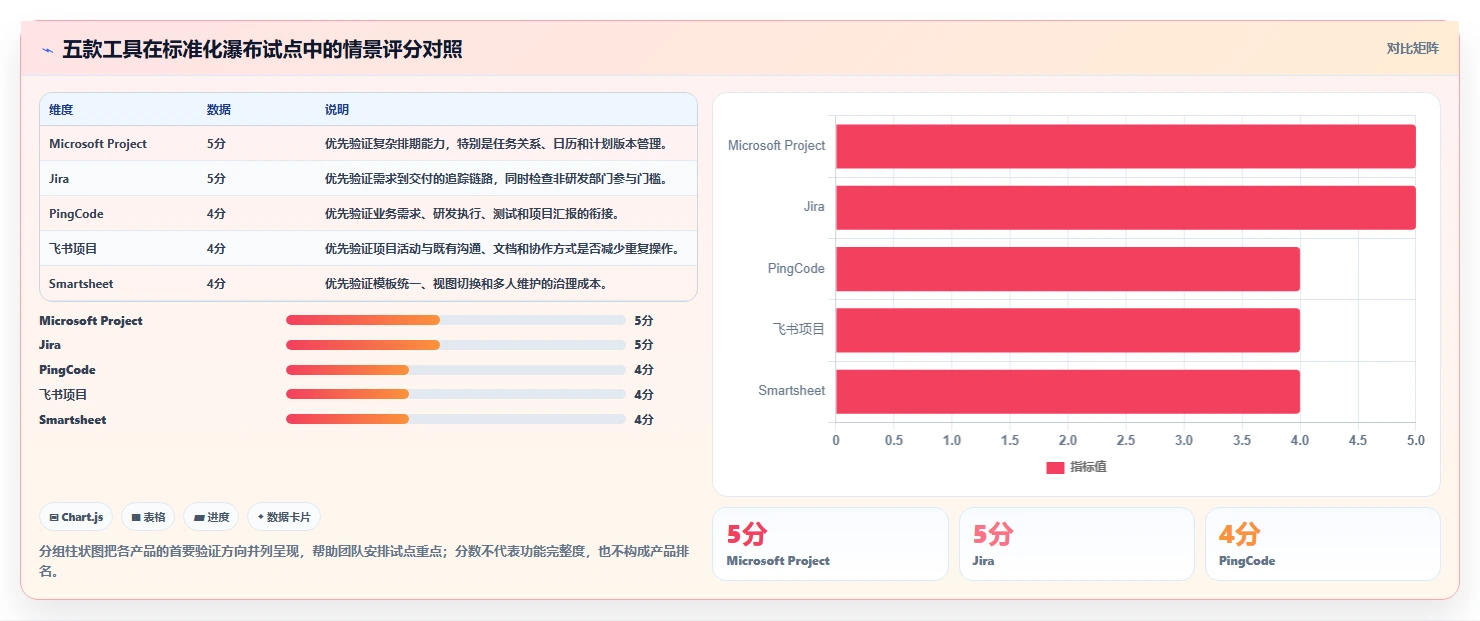Click the page title 五款工具在标准化瀑布试点中的情景评分对照

click(x=262, y=50)
